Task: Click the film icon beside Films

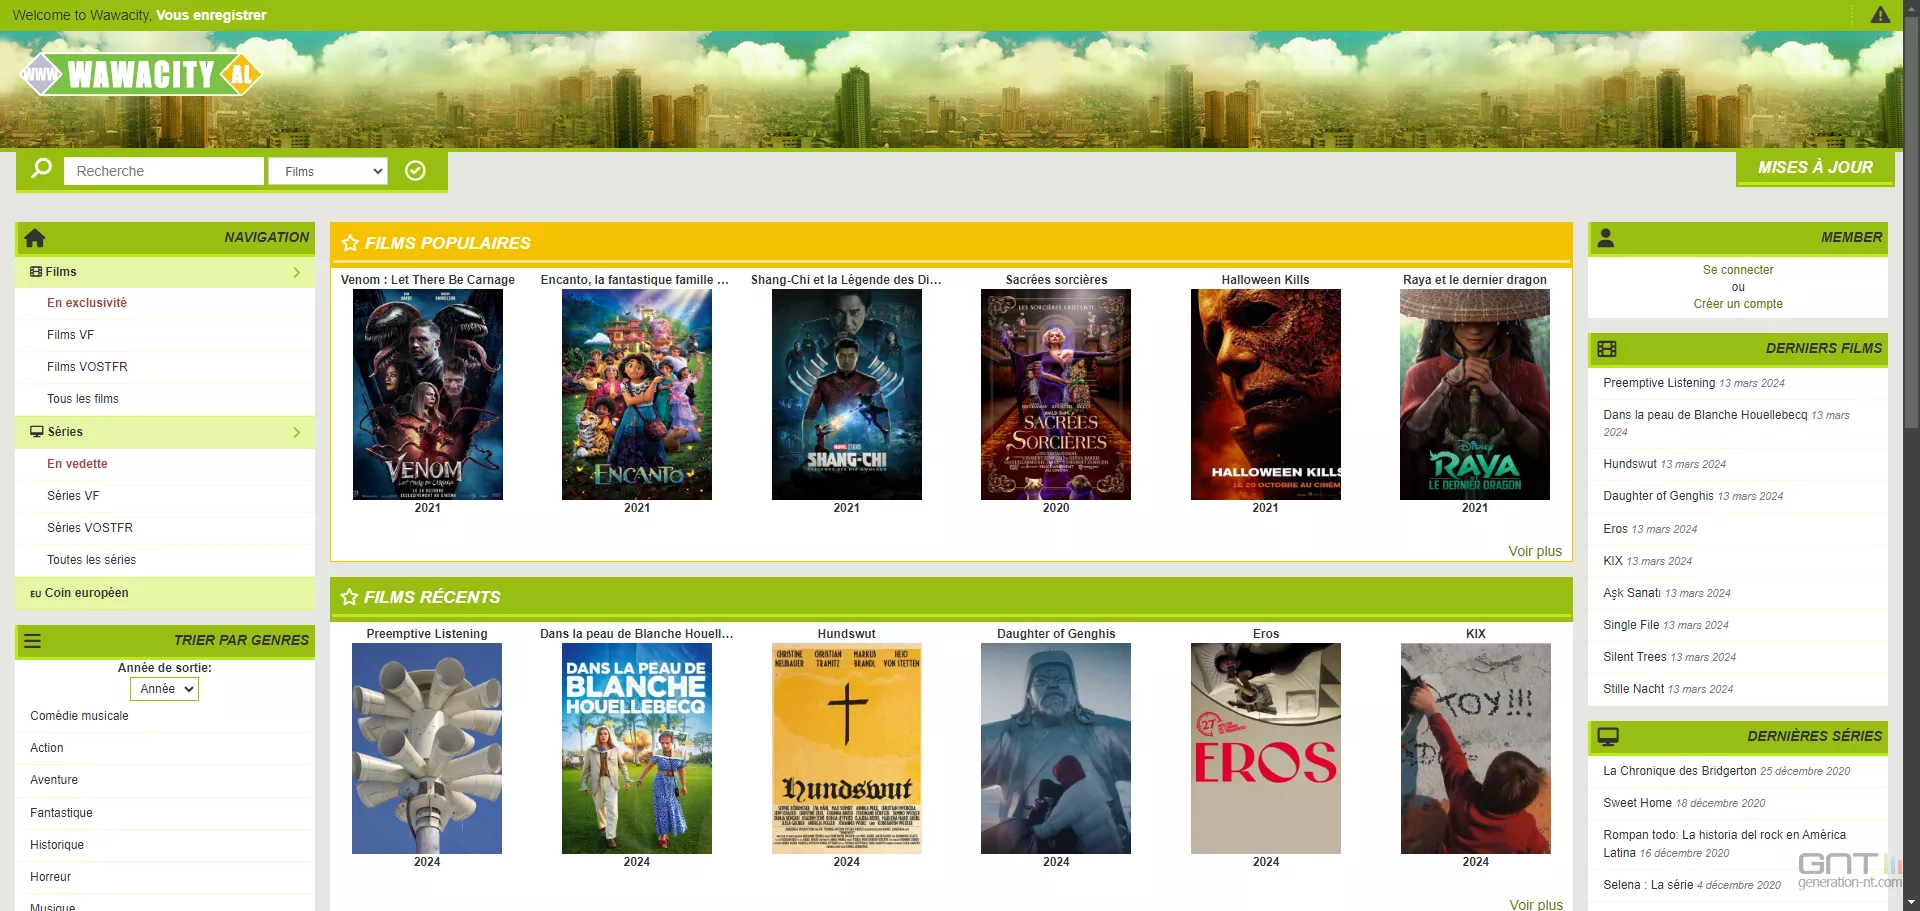Action: click(36, 272)
